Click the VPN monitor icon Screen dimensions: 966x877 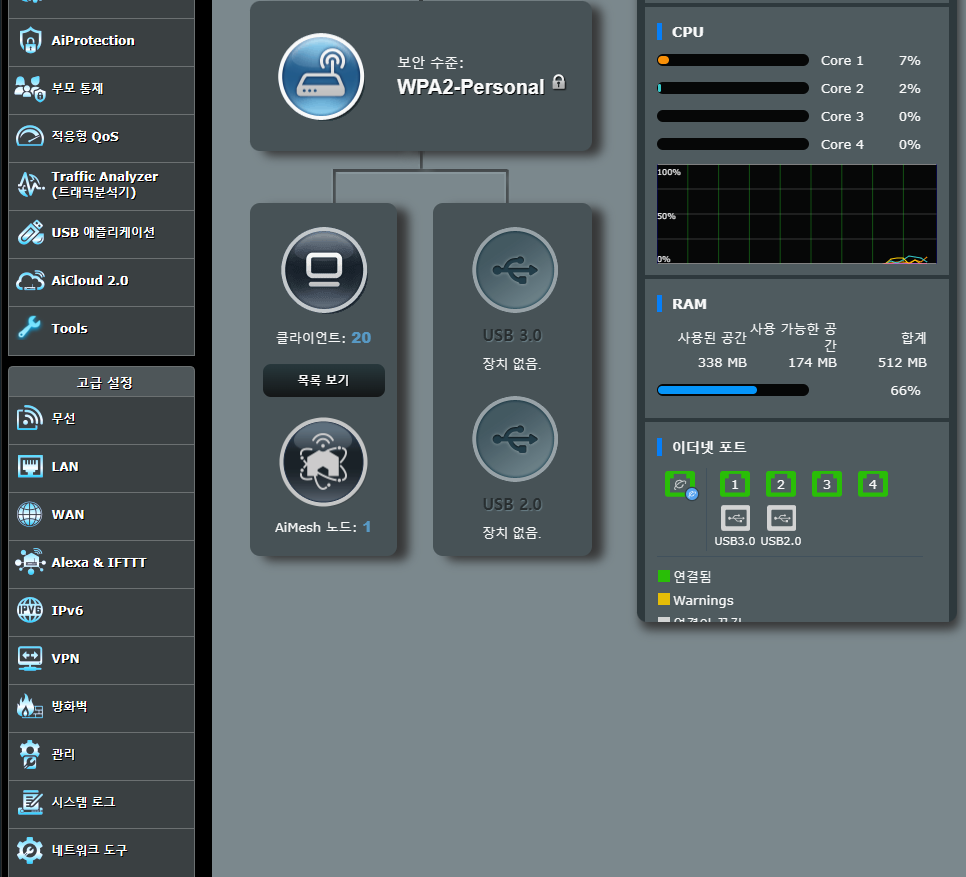[x=30, y=658]
